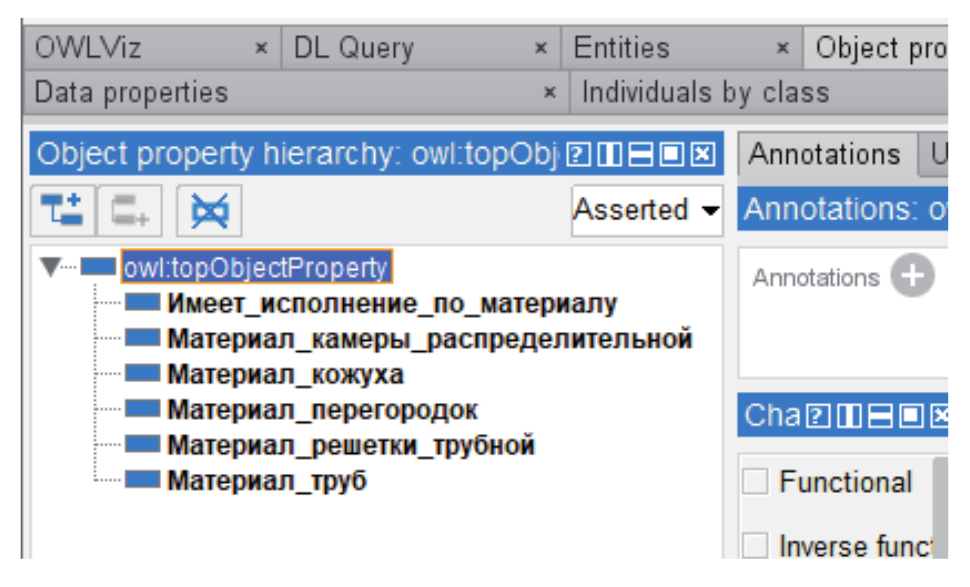970x587 pixels.
Task: Open the Asserted hierarchy dropdown
Action: pos(647,210)
